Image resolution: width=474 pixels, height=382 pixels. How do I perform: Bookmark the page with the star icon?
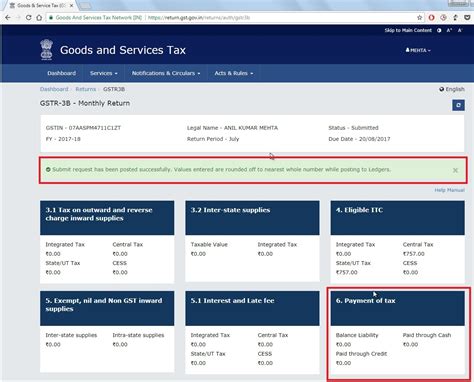pos(420,18)
